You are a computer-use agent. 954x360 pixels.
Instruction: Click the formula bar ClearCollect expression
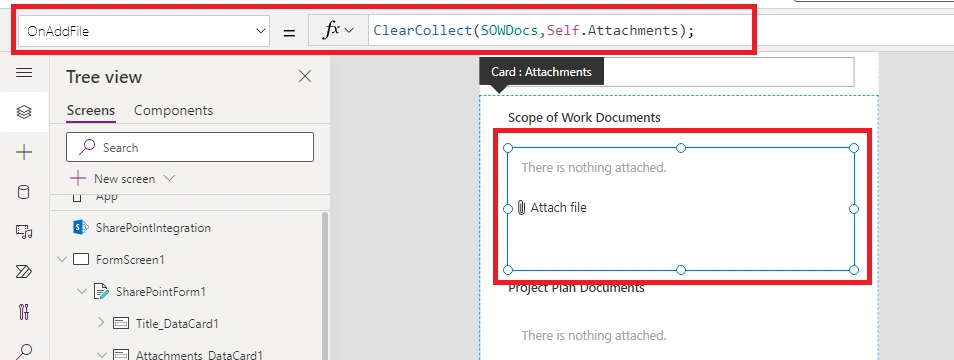534,30
